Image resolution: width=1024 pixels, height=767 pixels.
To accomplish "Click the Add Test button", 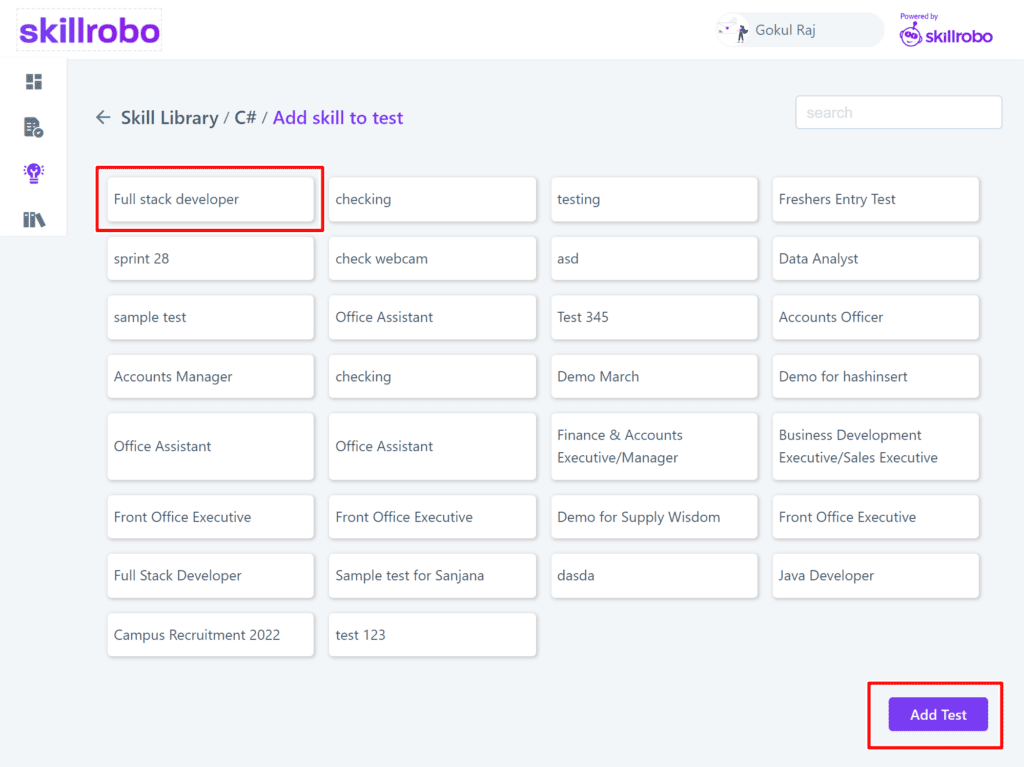I will click(x=938, y=715).
